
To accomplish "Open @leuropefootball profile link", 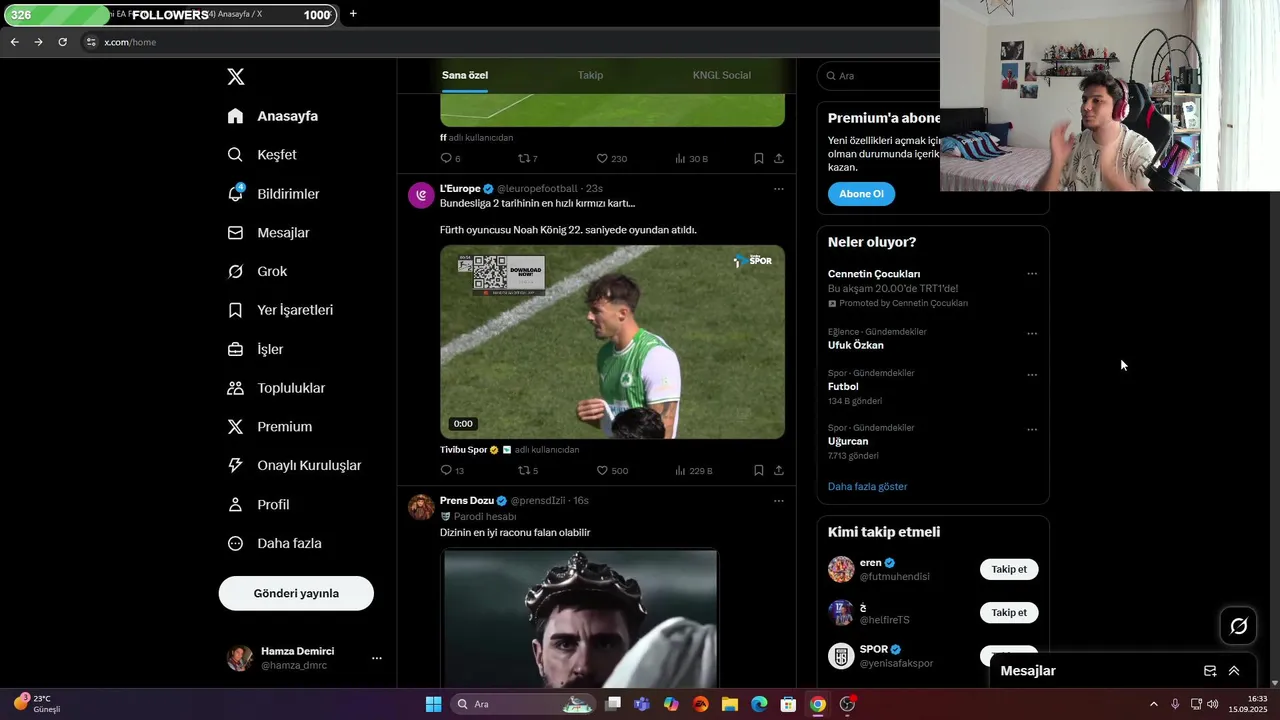I will point(538,189).
